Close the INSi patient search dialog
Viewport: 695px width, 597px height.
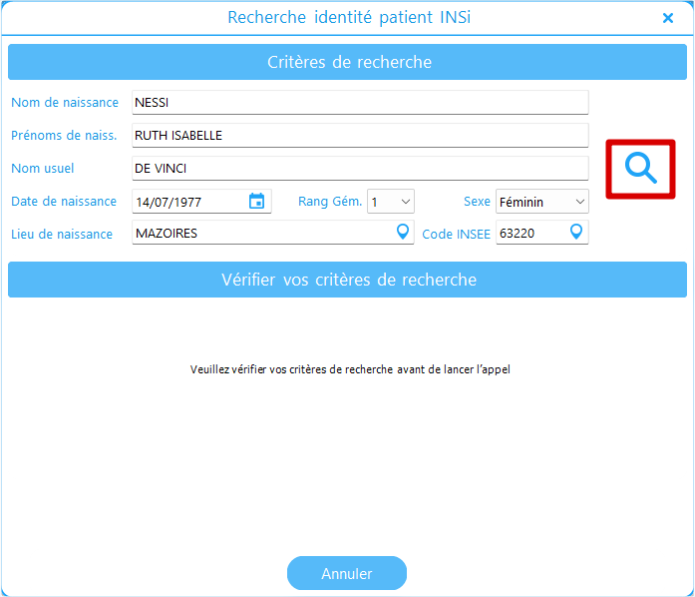(668, 18)
